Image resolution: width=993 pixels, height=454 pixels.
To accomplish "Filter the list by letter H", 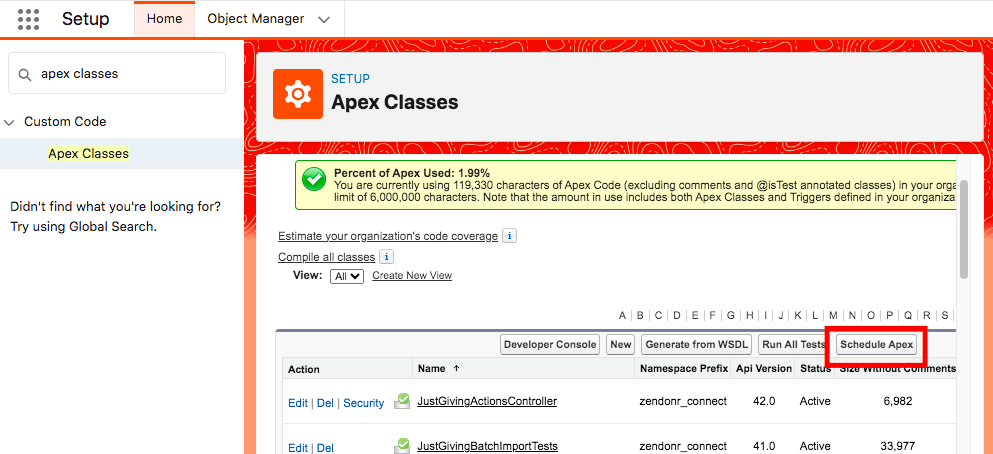I will [750, 315].
